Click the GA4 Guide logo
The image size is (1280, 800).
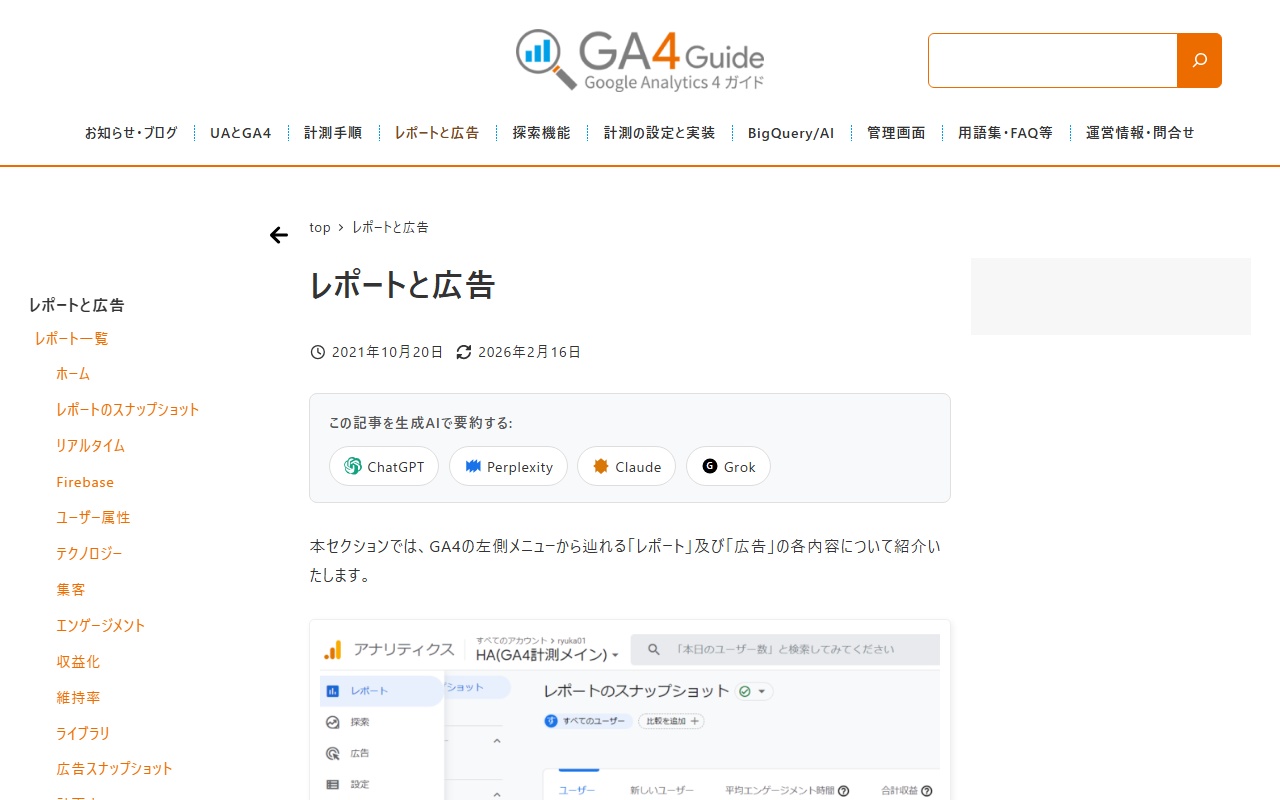click(640, 60)
